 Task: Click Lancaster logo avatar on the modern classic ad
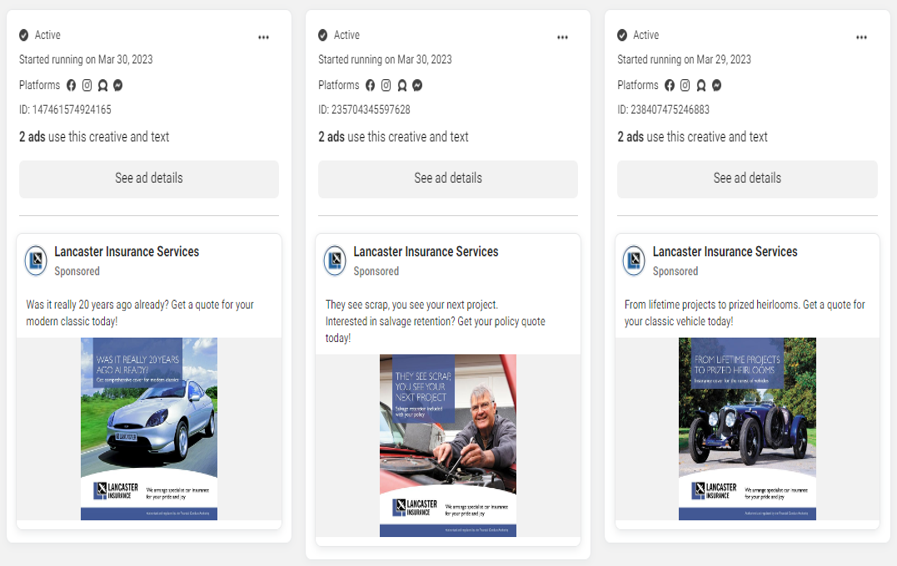coord(36,261)
